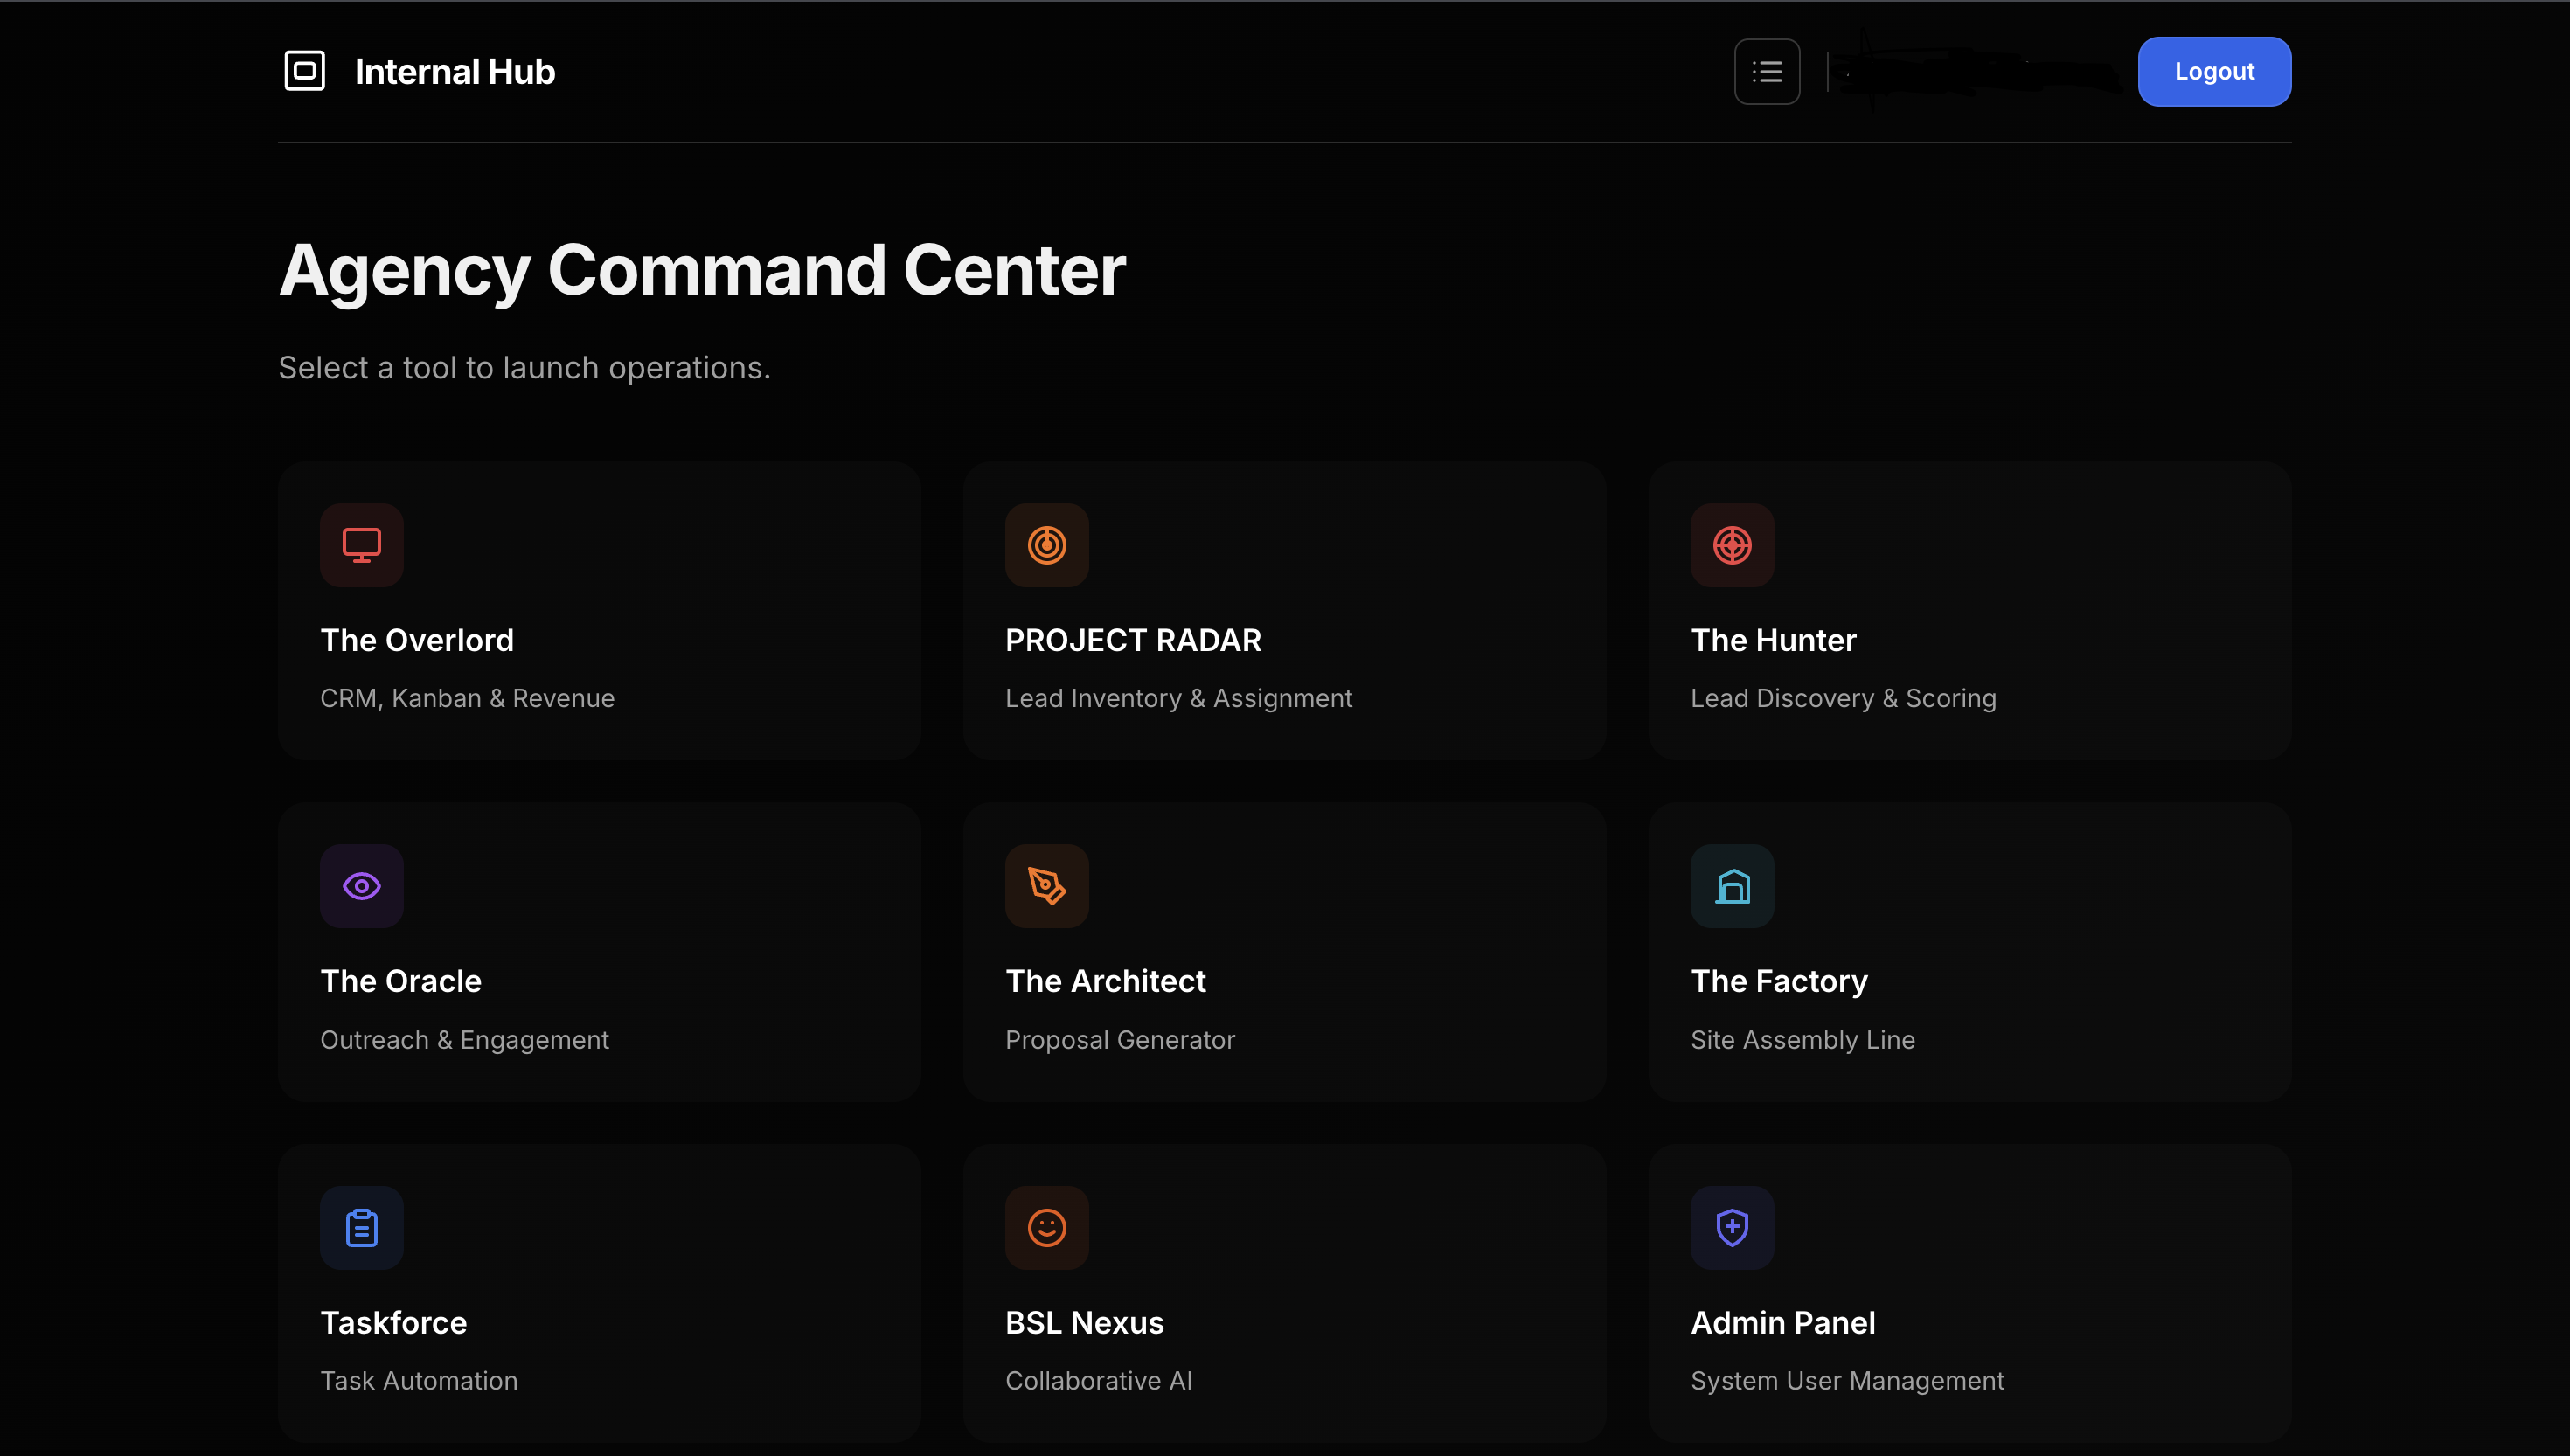Click the BSL Nexus smiley icon
Viewport: 2570px width, 1456px height.
click(1046, 1228)
